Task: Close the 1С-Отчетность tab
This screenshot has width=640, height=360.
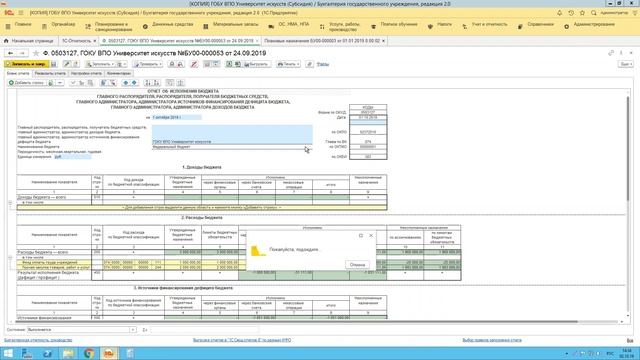Action: click(95, 41)
